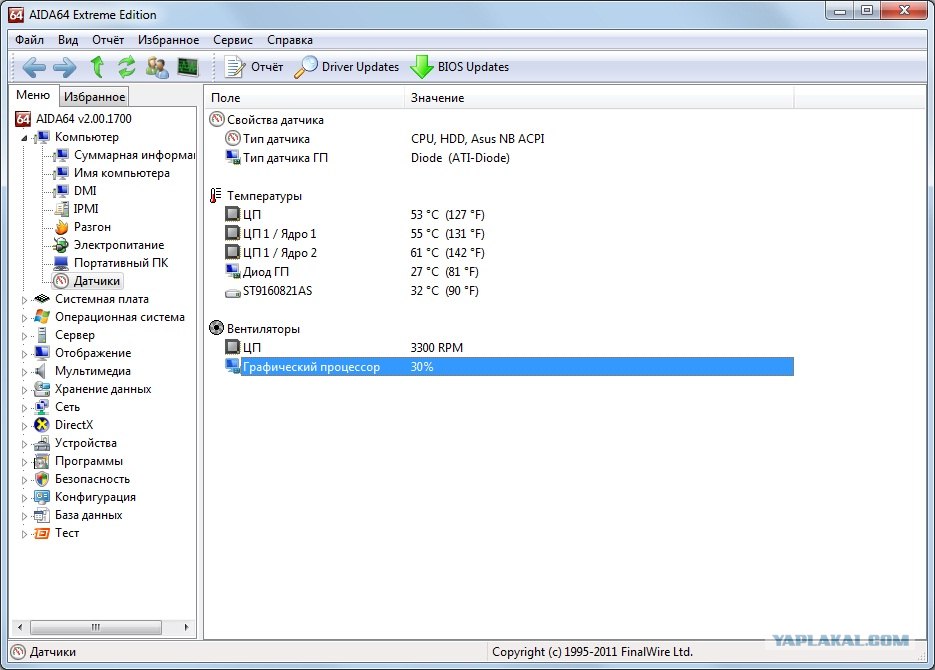Image resolution: width=935 pixels, height=670 pixels.
Task: Expand the Хранение данных branch
Action: (x=24, y=390)
